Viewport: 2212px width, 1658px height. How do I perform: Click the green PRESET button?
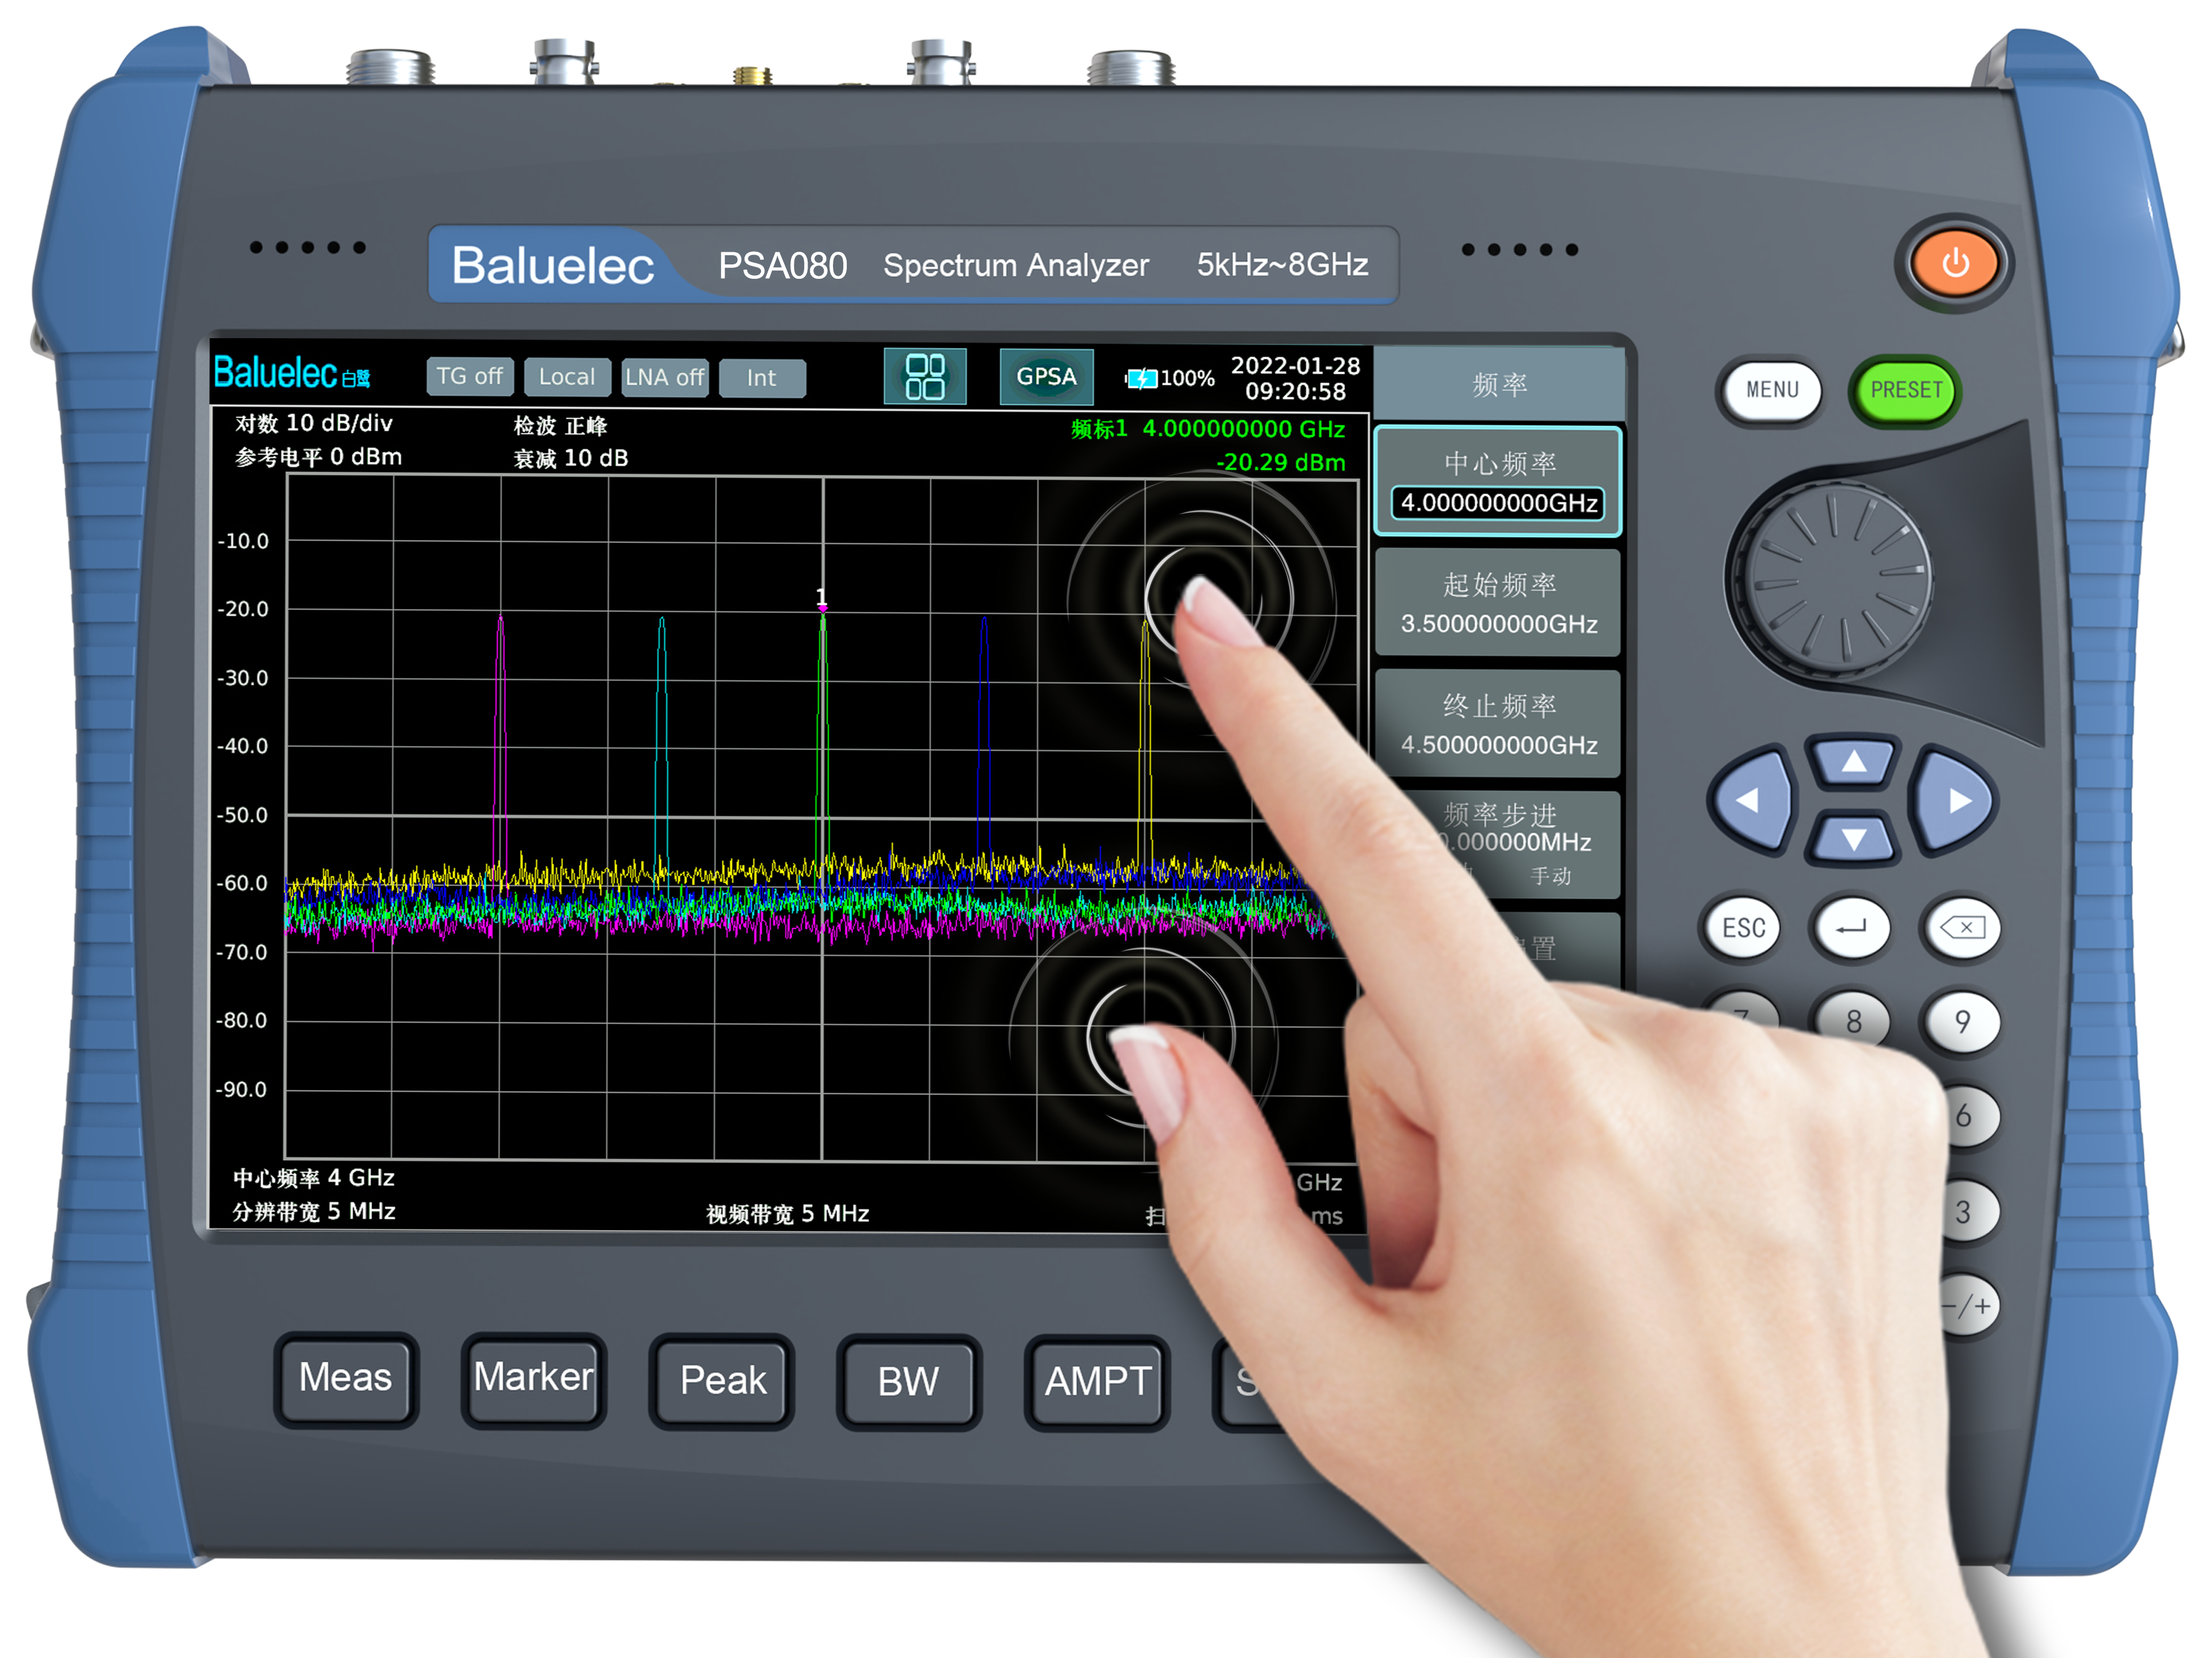1905,390
